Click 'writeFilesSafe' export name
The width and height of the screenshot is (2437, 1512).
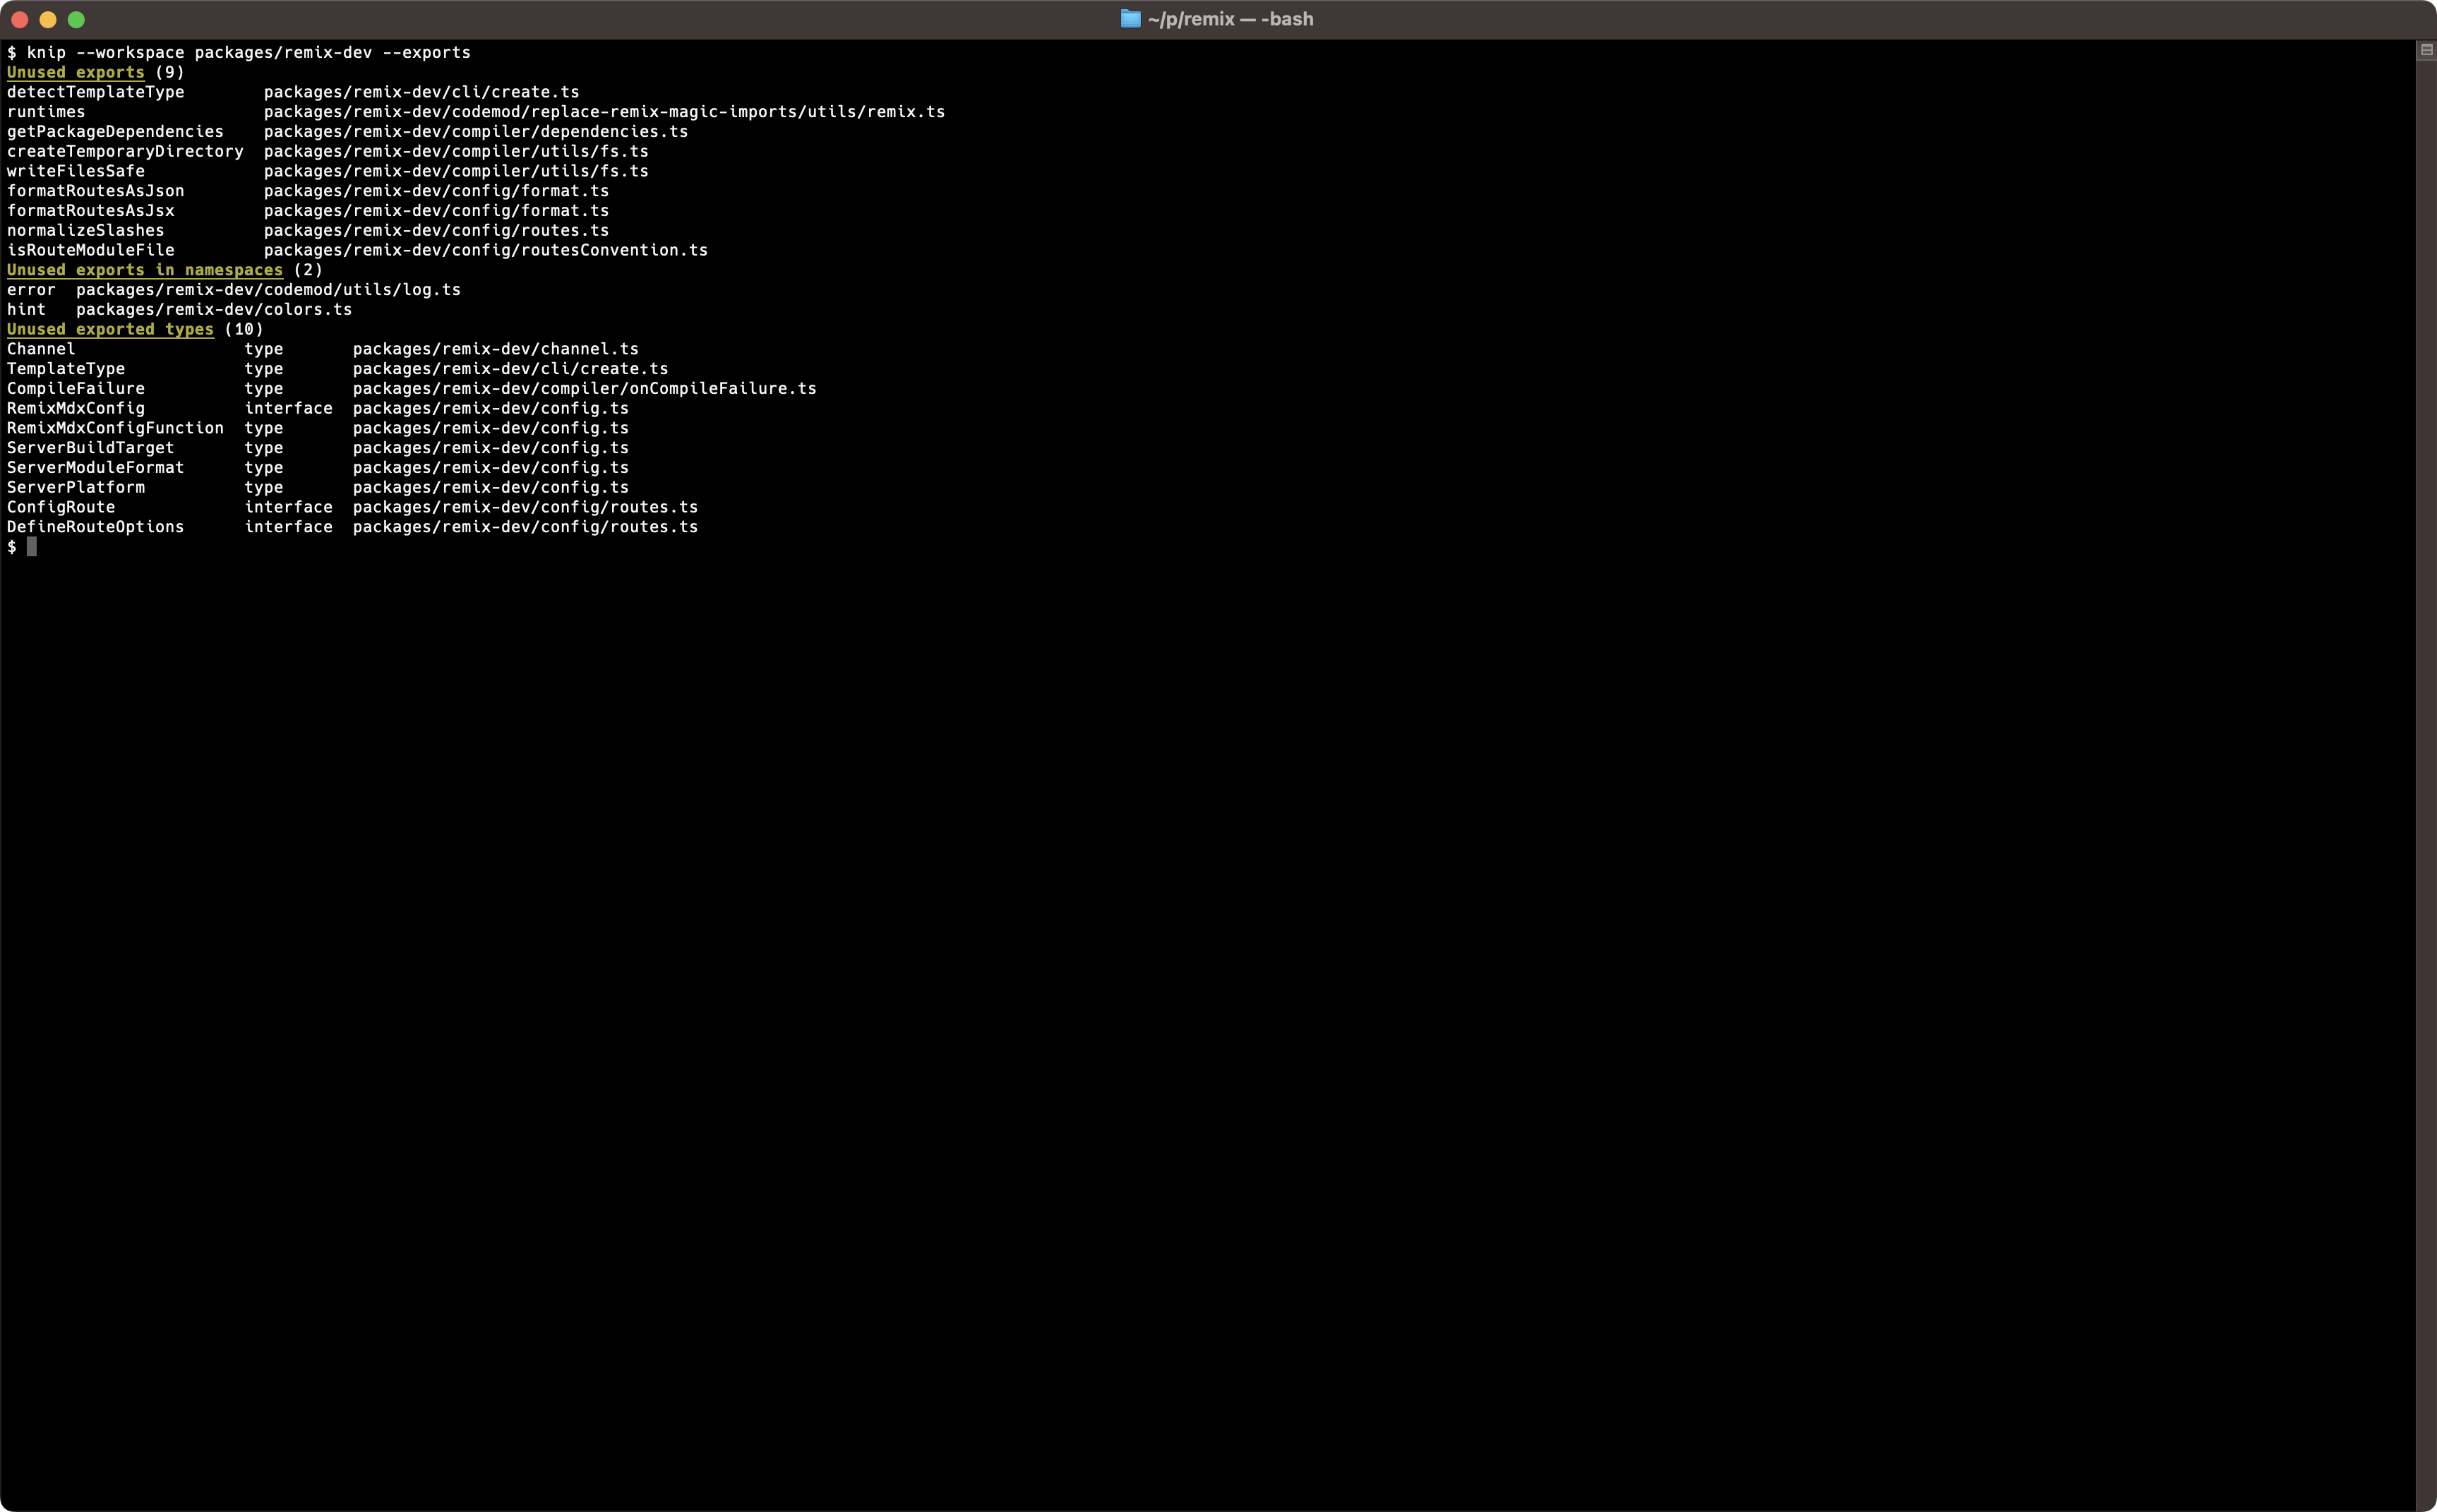click(x=76, y=171)
